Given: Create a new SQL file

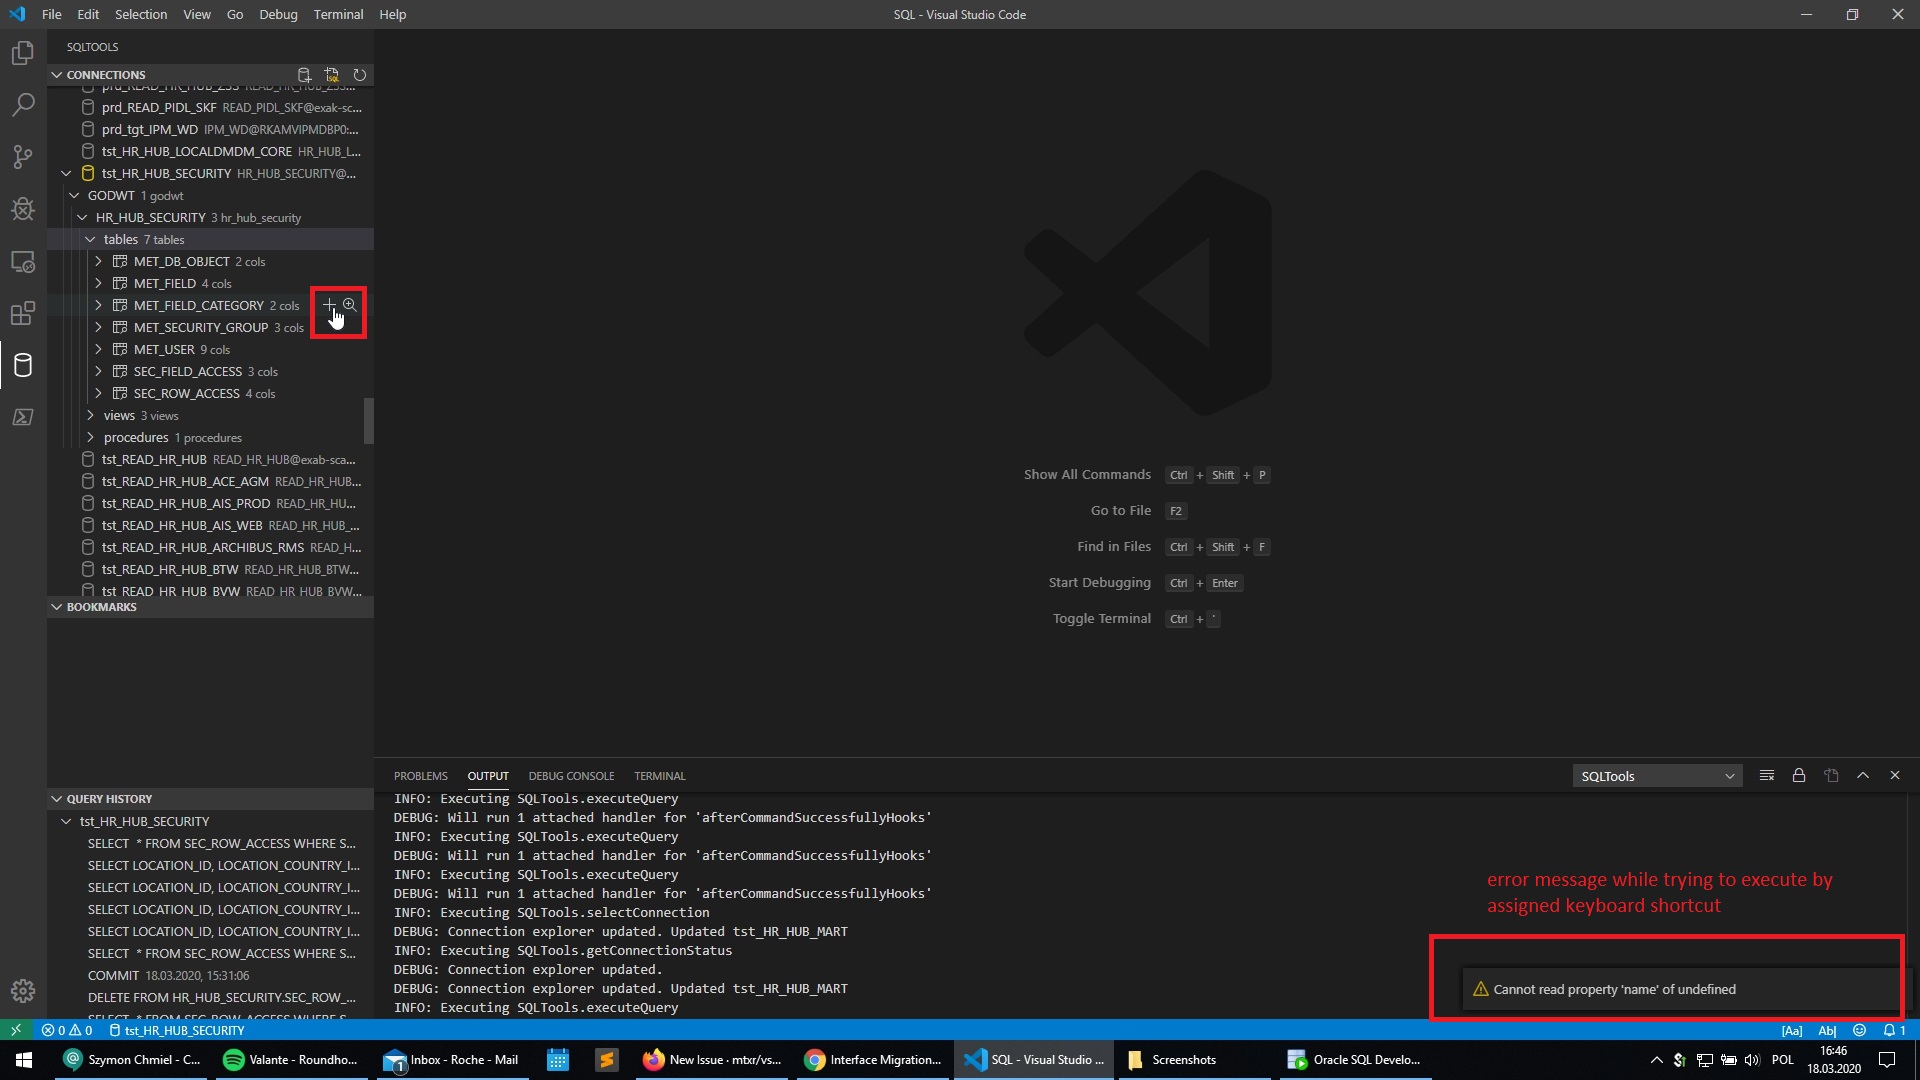Looking at the screenshot, I should [x=332, y=75].
